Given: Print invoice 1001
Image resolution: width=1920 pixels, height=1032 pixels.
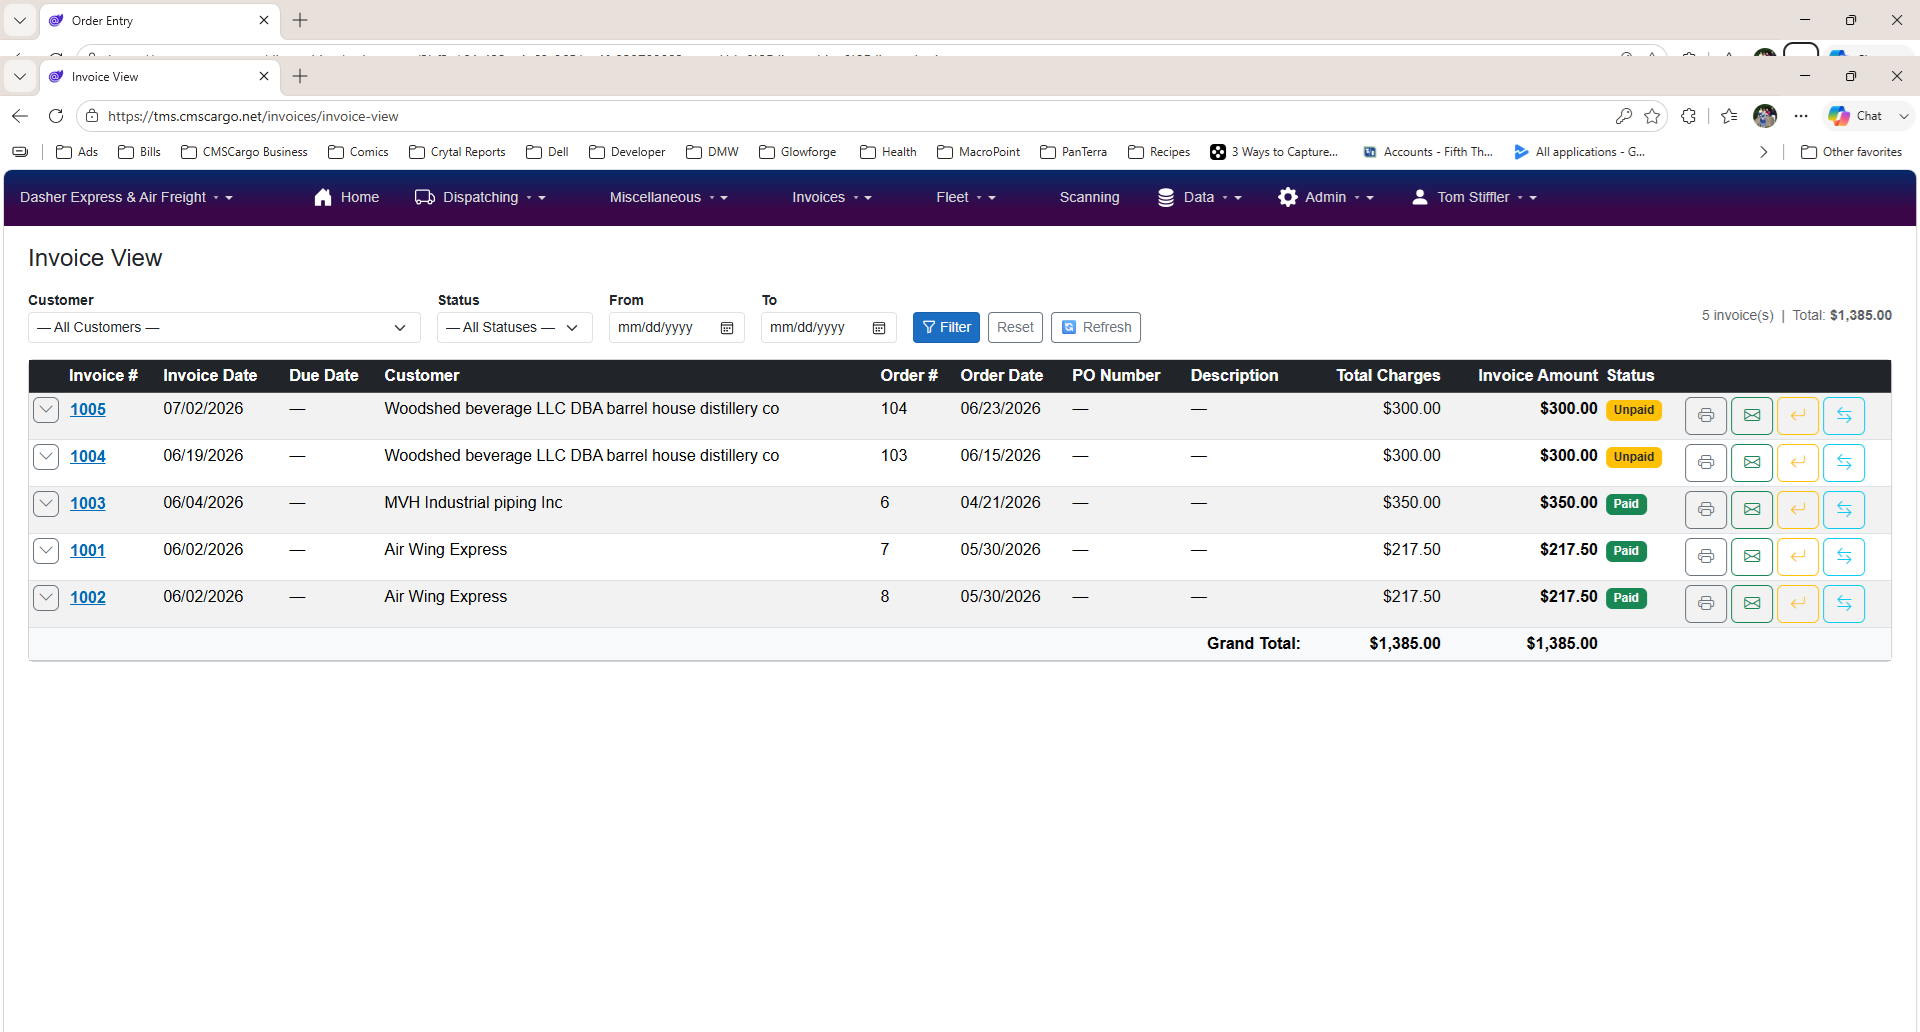Looking at the screenshot, I should click(x=1706, y=556).
